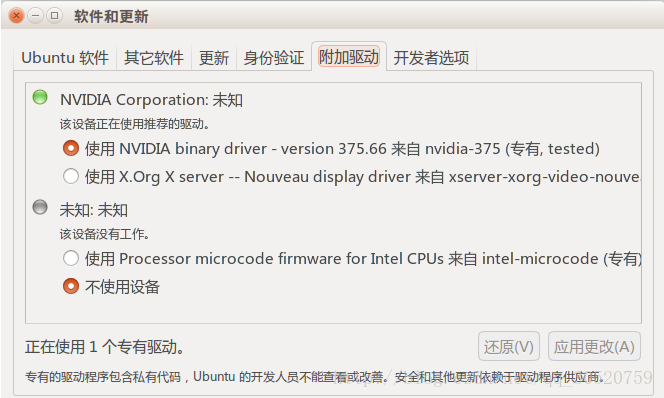664x398 pixels.
Task: Click the 还原(V) revert button
Action: 509,346
